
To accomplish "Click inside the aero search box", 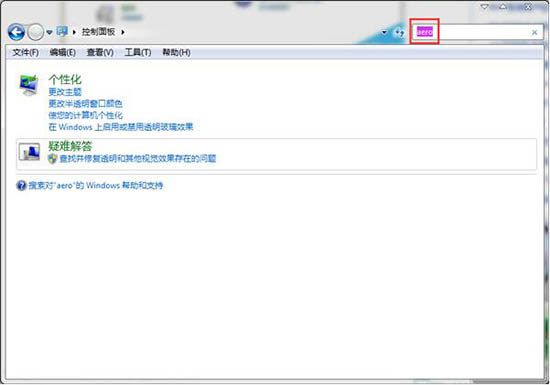I will pos(477,32).
